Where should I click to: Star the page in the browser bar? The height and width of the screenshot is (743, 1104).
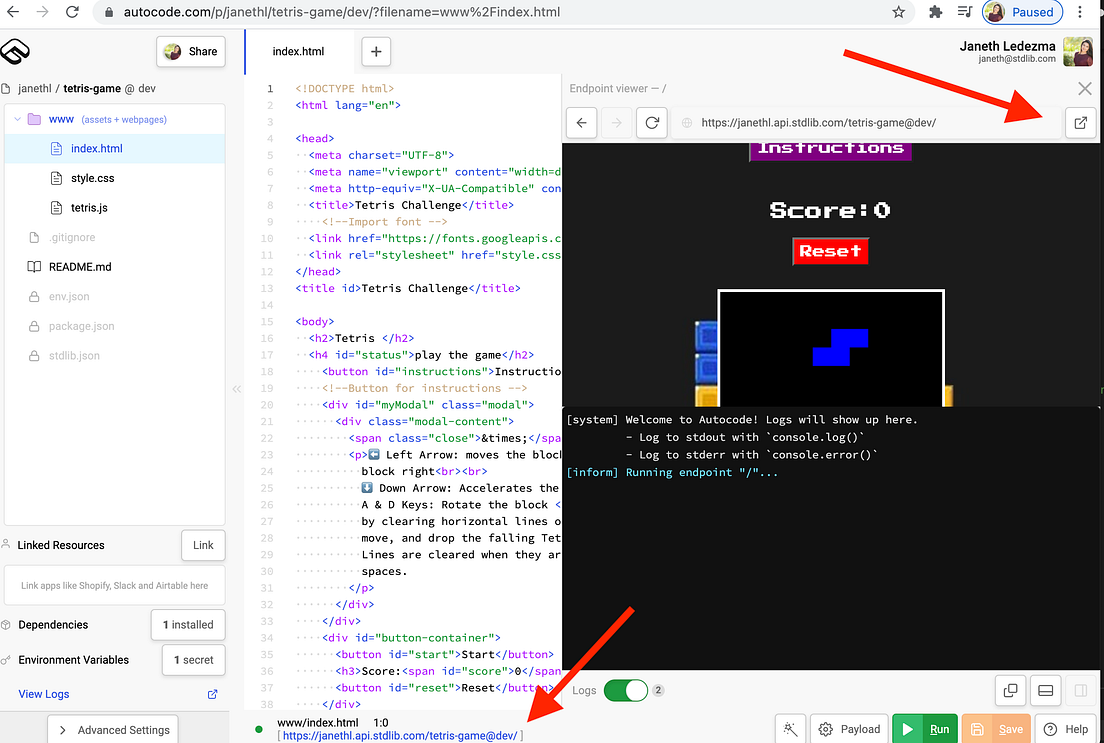pyautogui.click(x=898, y=12)
